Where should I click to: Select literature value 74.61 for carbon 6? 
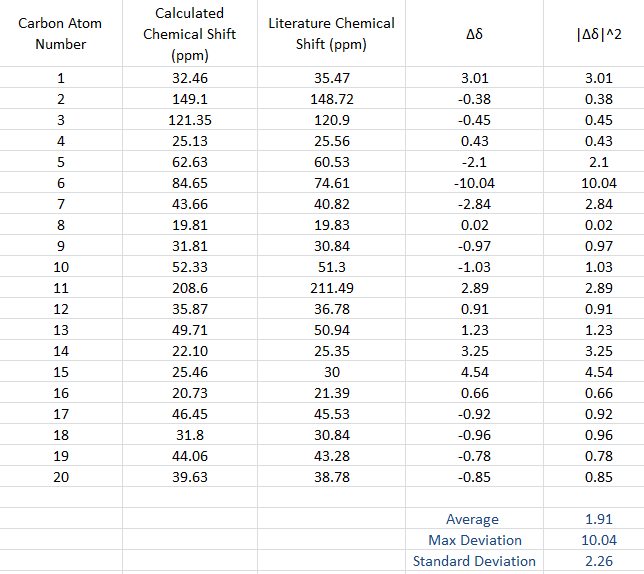(331, 182)
